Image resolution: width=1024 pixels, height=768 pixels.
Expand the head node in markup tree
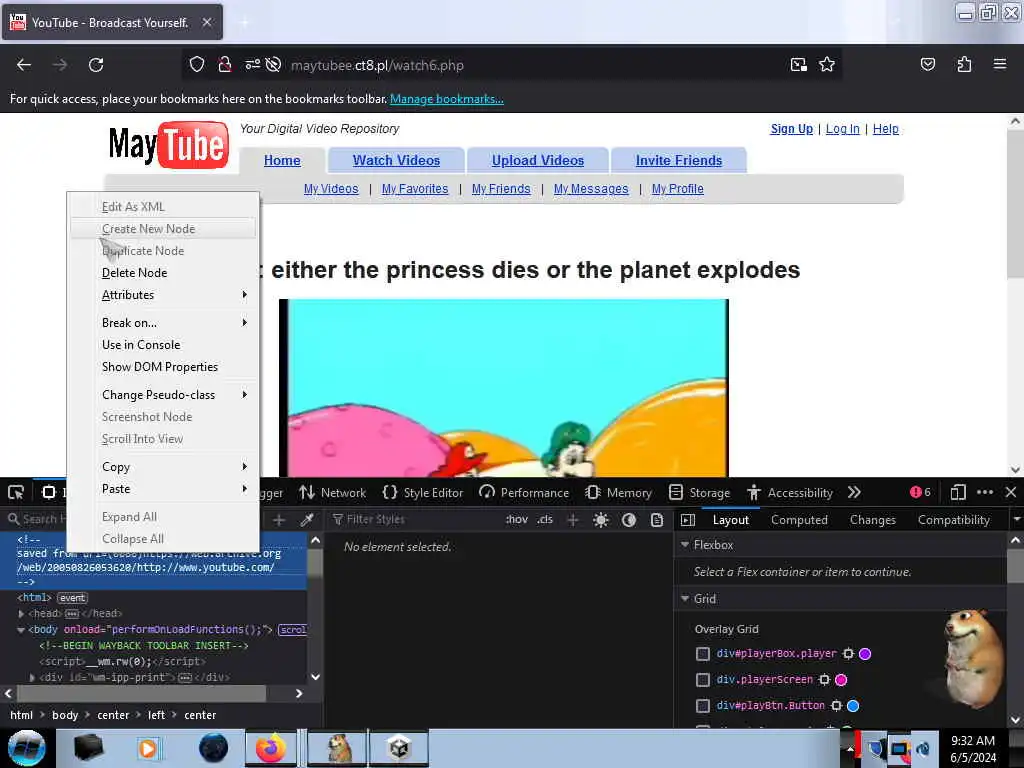pos(21,614)
